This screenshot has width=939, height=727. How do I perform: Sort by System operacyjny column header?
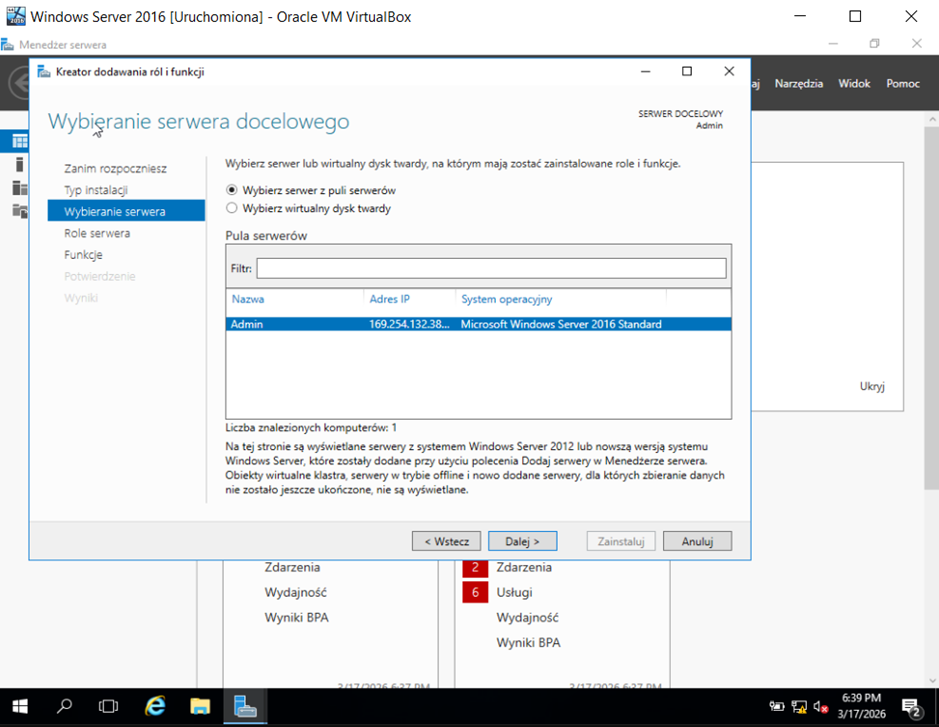[x=506, y=299]
